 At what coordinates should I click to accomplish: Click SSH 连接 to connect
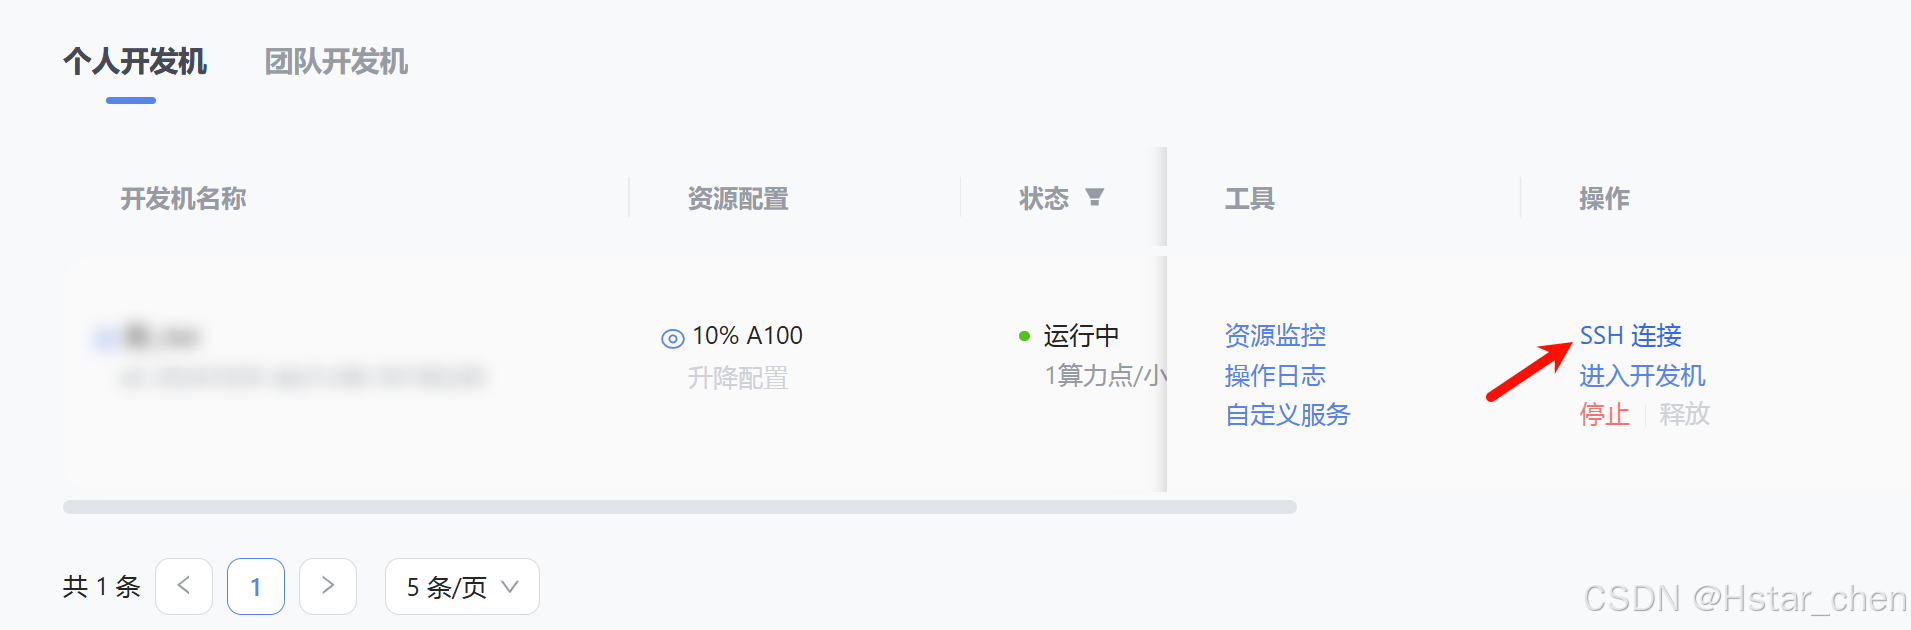point(1630,336)
